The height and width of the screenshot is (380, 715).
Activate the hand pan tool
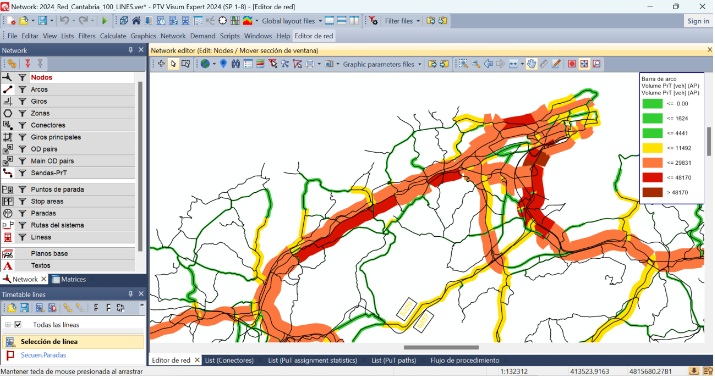[531, 64]
